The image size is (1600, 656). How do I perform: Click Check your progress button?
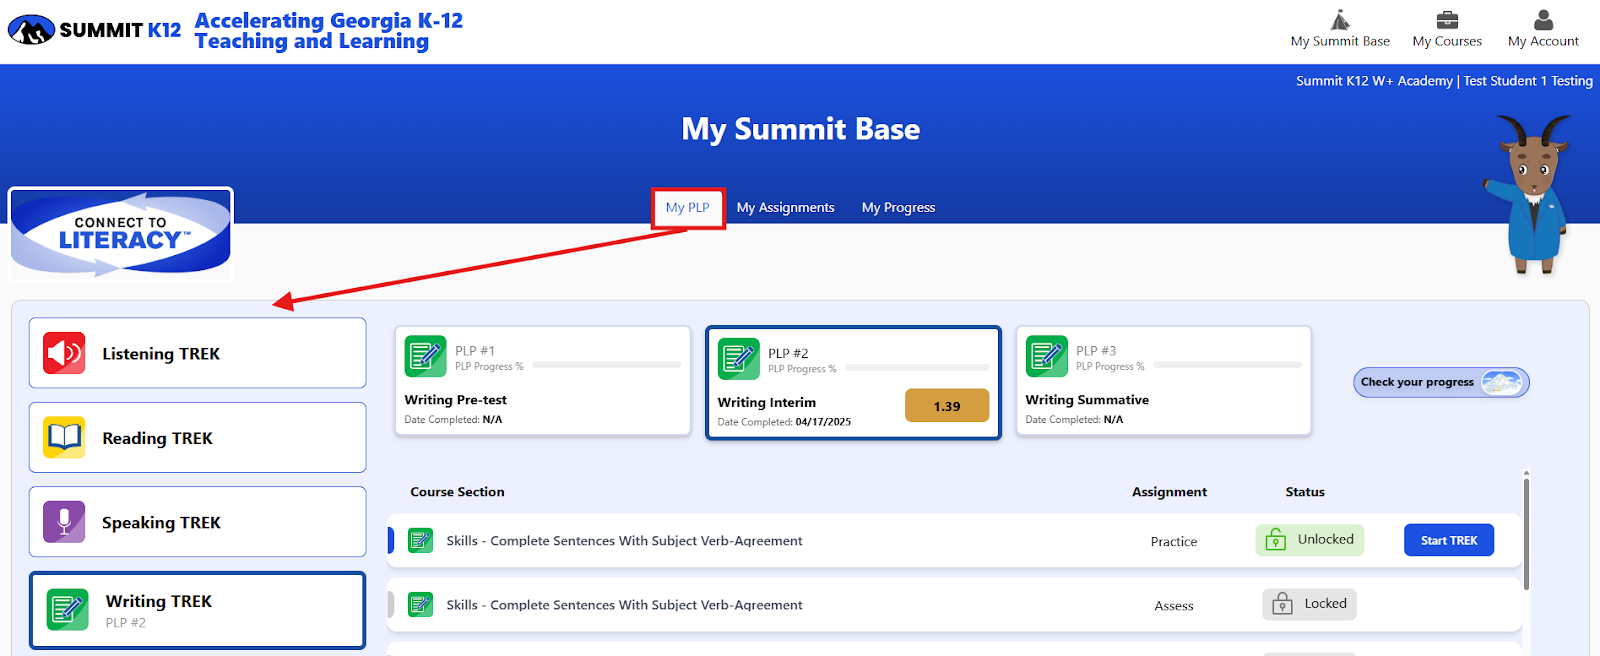[1441, 382]
